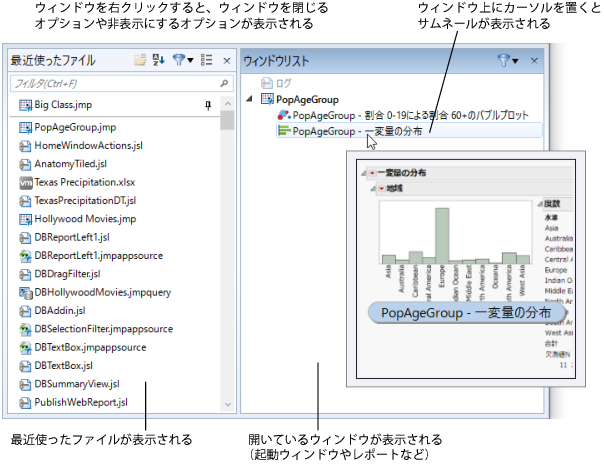Click the distribution thumbnail preview
This screenshot has width=604, height=465.
point(466,269)
